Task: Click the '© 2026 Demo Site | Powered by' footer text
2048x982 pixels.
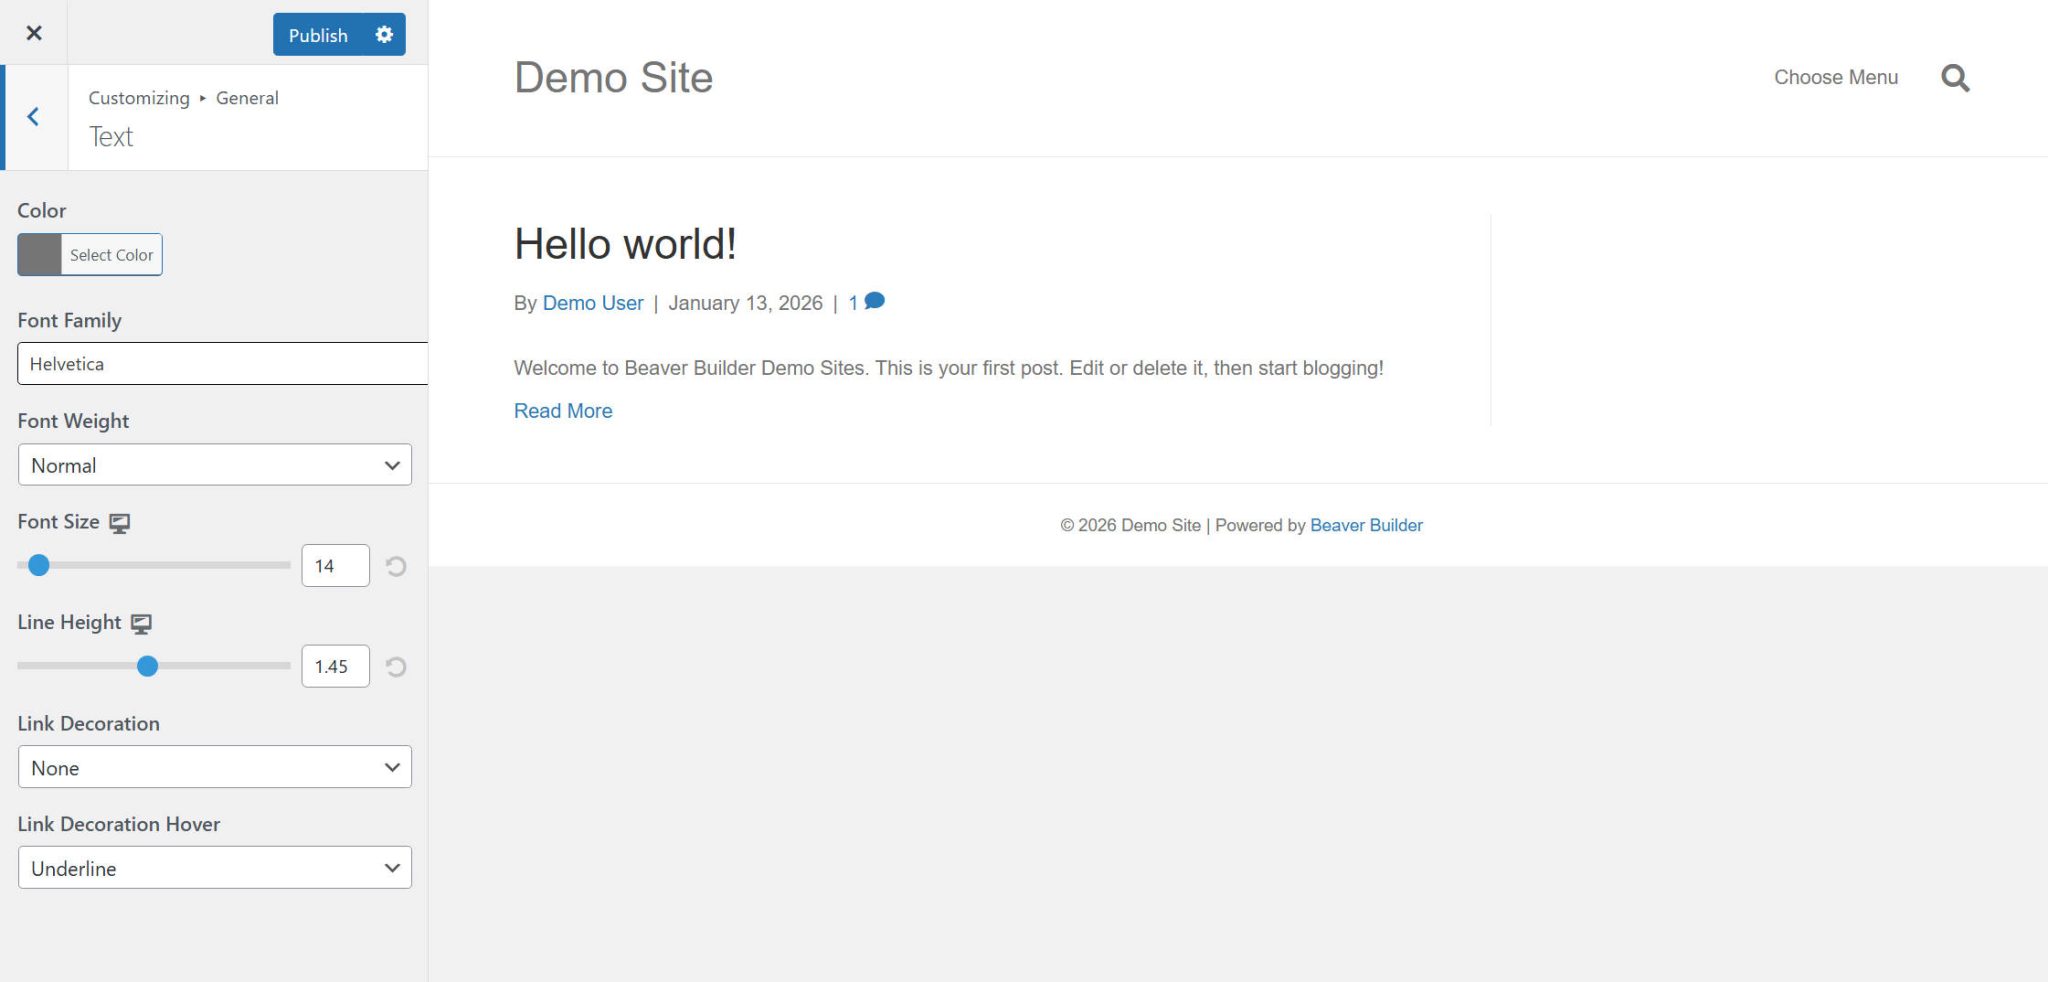Action: tap(1183, 525)
